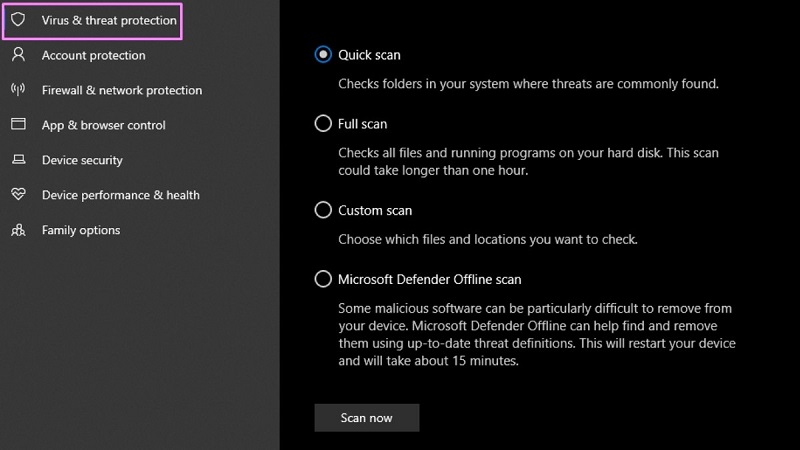Navigate to the Device security text label
Viewport: 800px width, 450px height.
click(82, 160)
